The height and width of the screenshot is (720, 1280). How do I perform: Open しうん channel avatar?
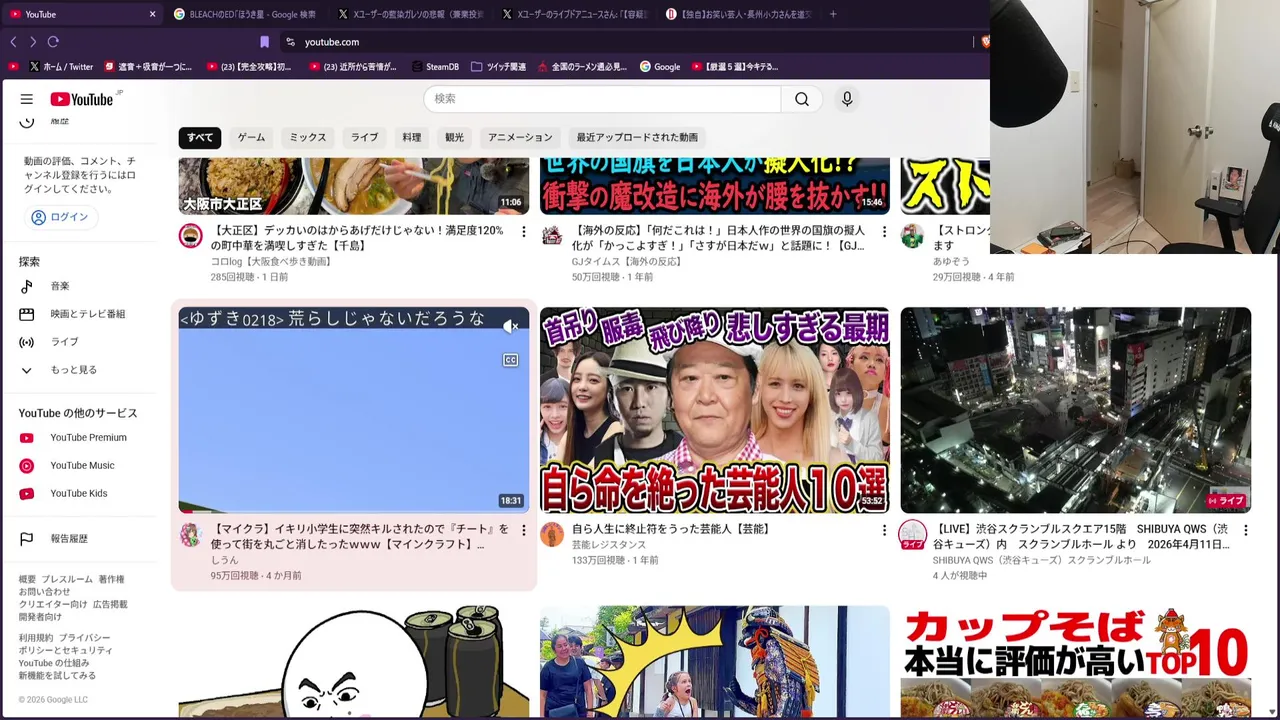pos(190,535)
